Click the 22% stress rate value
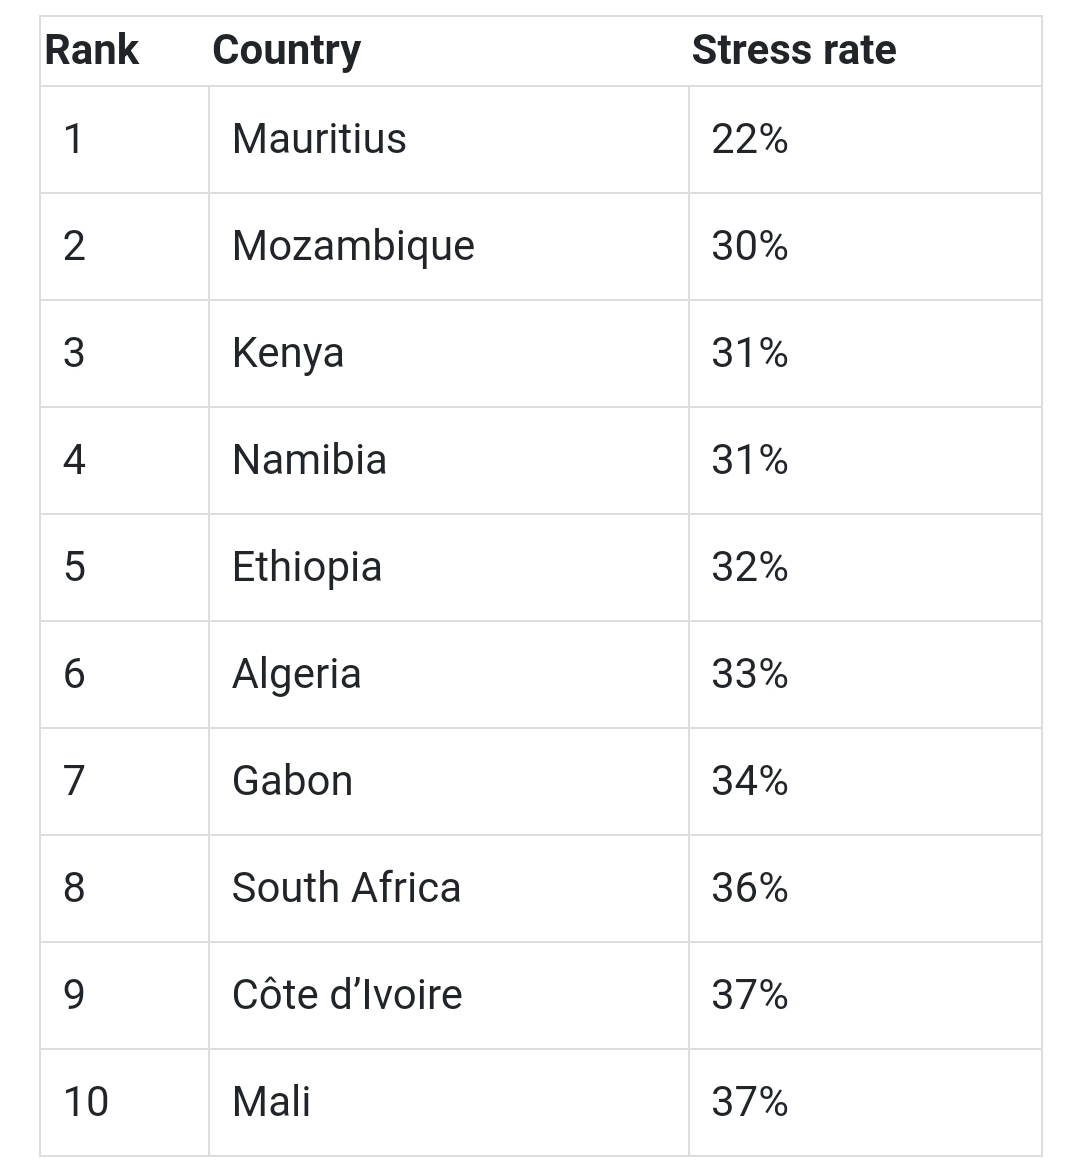Image resolution: width=1080 pixels, height=1173 pixels. pos(750,139)
